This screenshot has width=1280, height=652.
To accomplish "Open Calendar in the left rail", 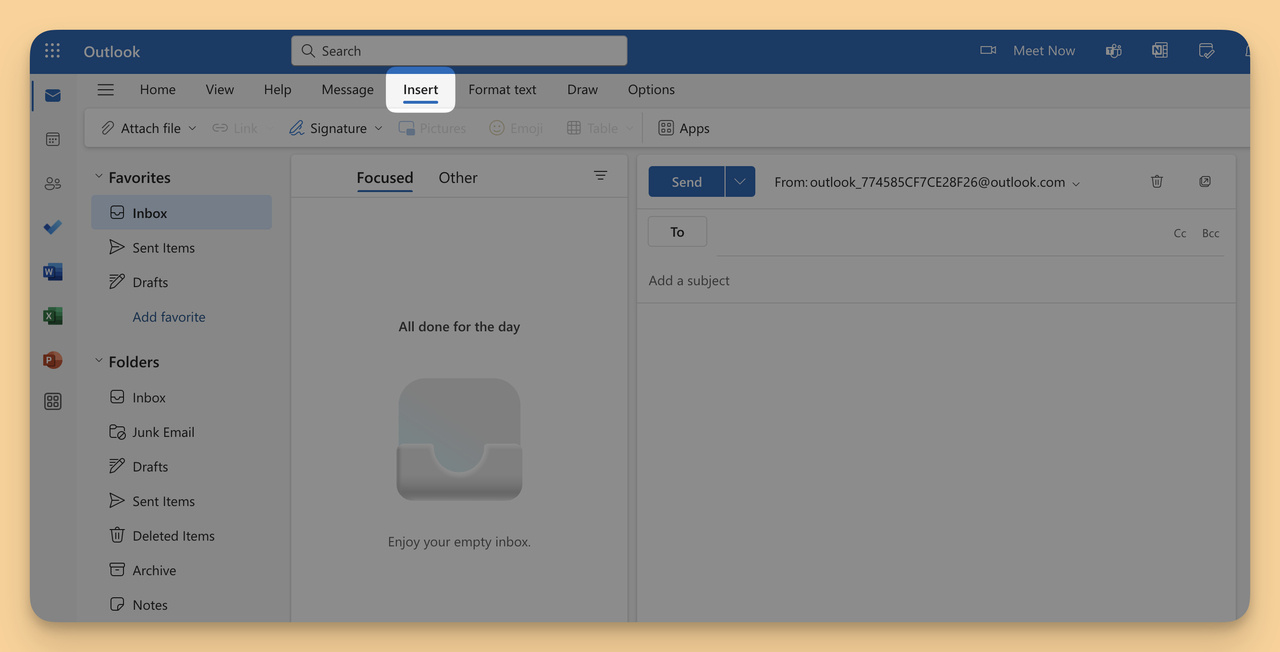I will [53, 139].
